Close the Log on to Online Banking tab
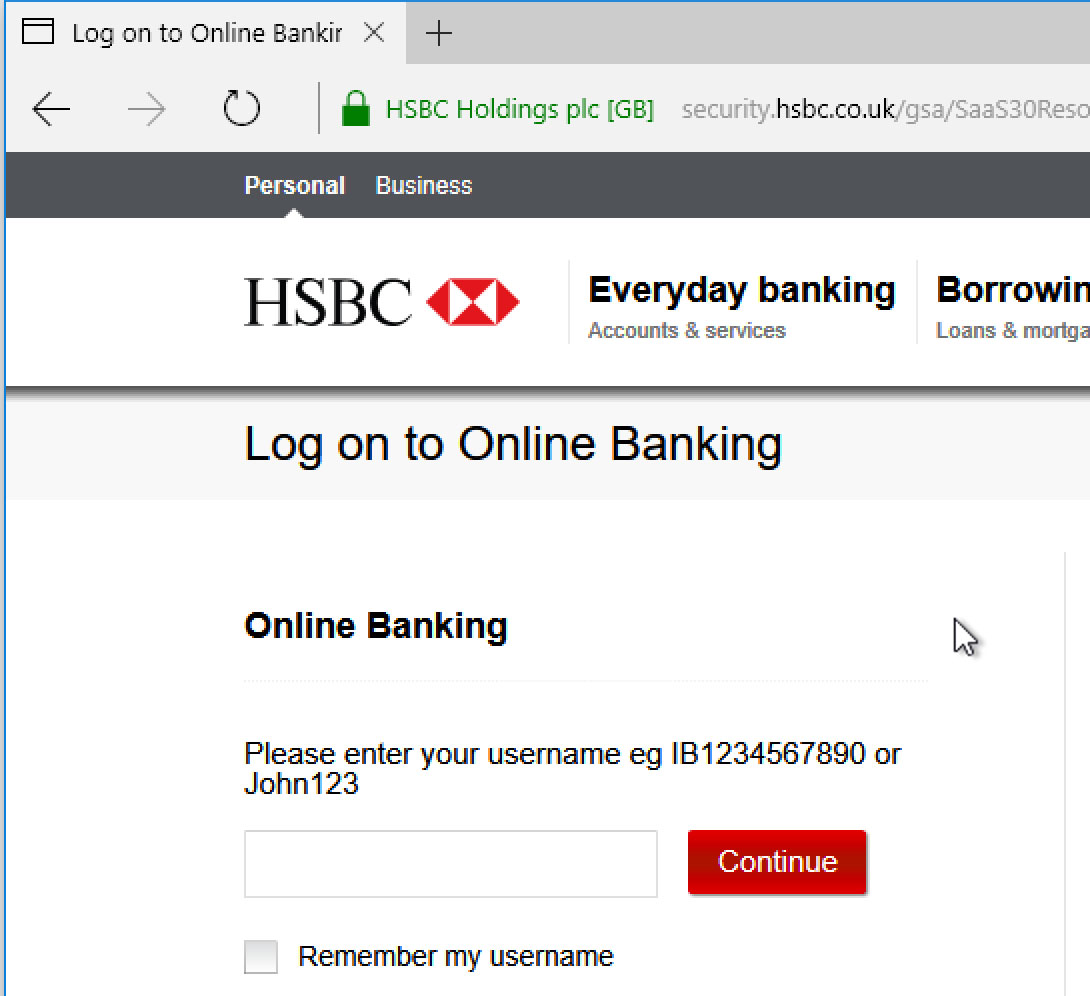 point(374,32)
